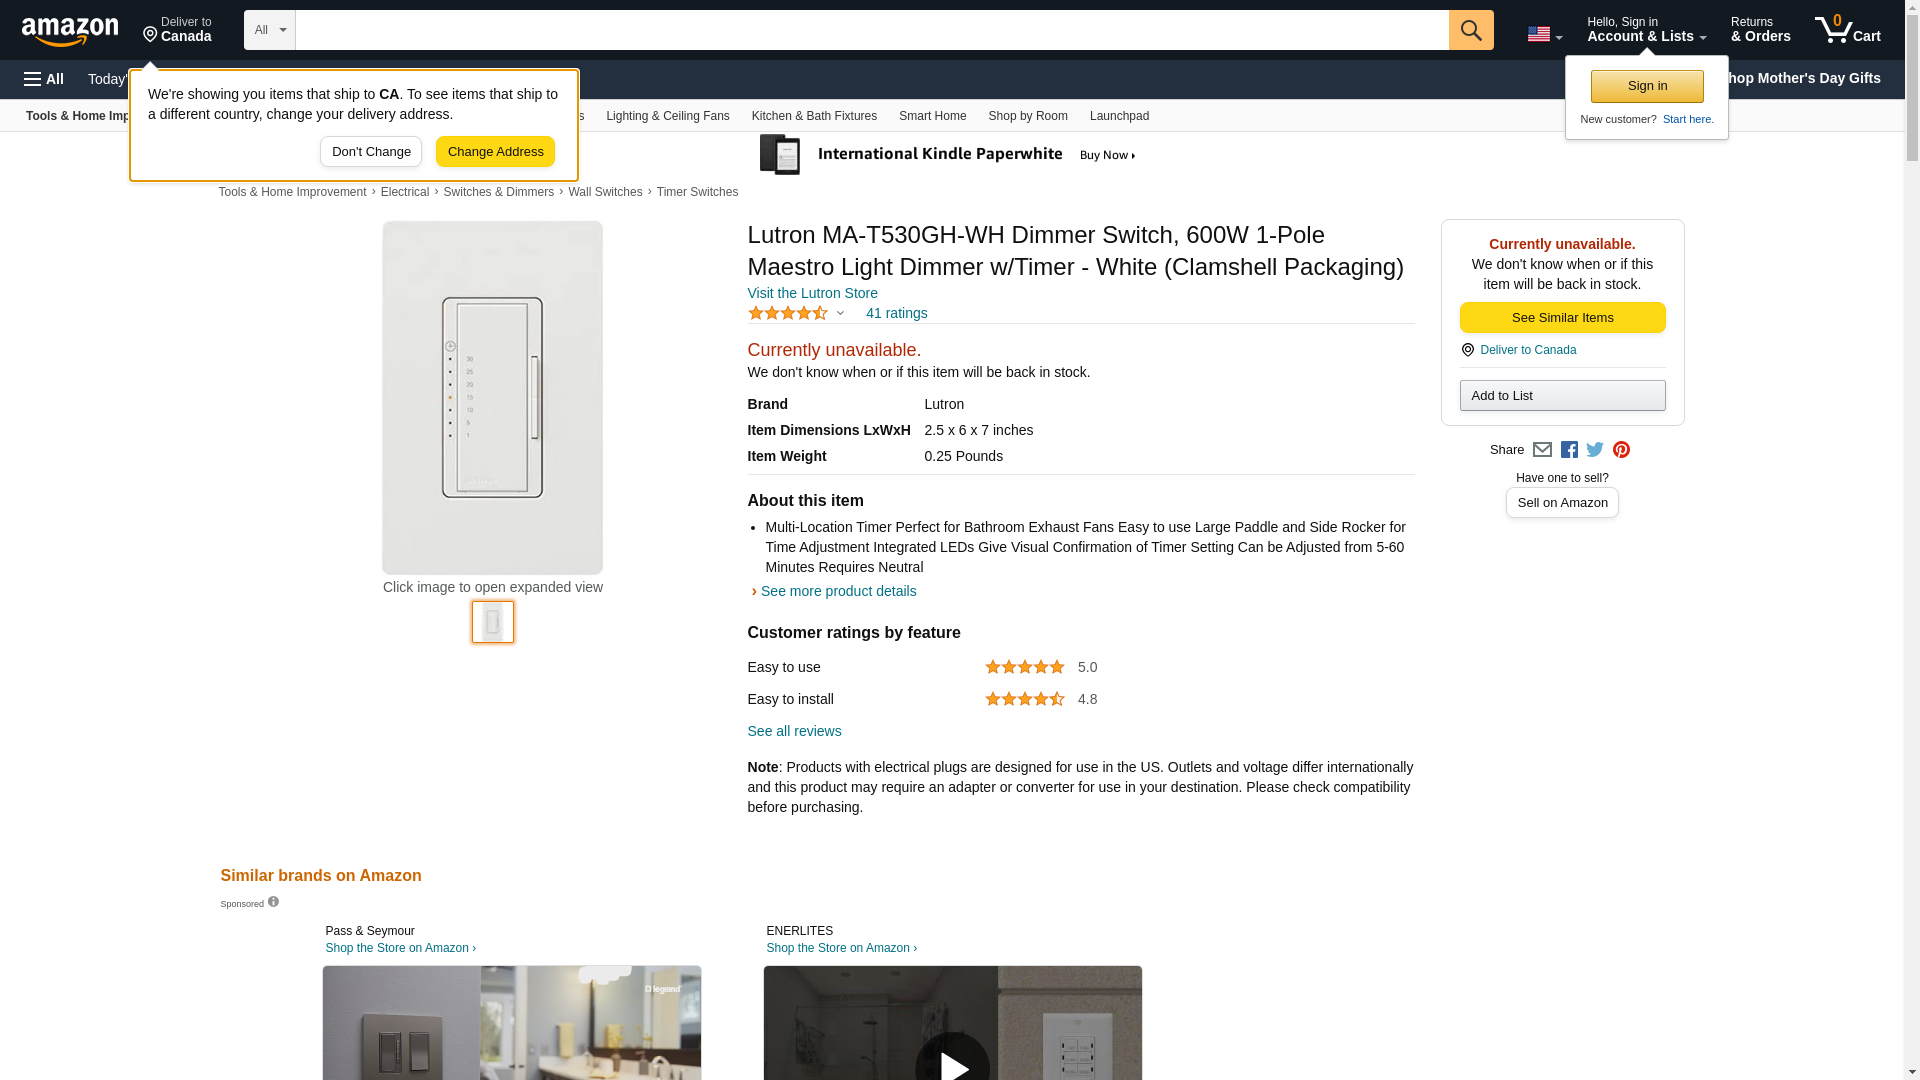Share the product on Pinterest
The image size is (1920, 1080).
pos(1621,450)
